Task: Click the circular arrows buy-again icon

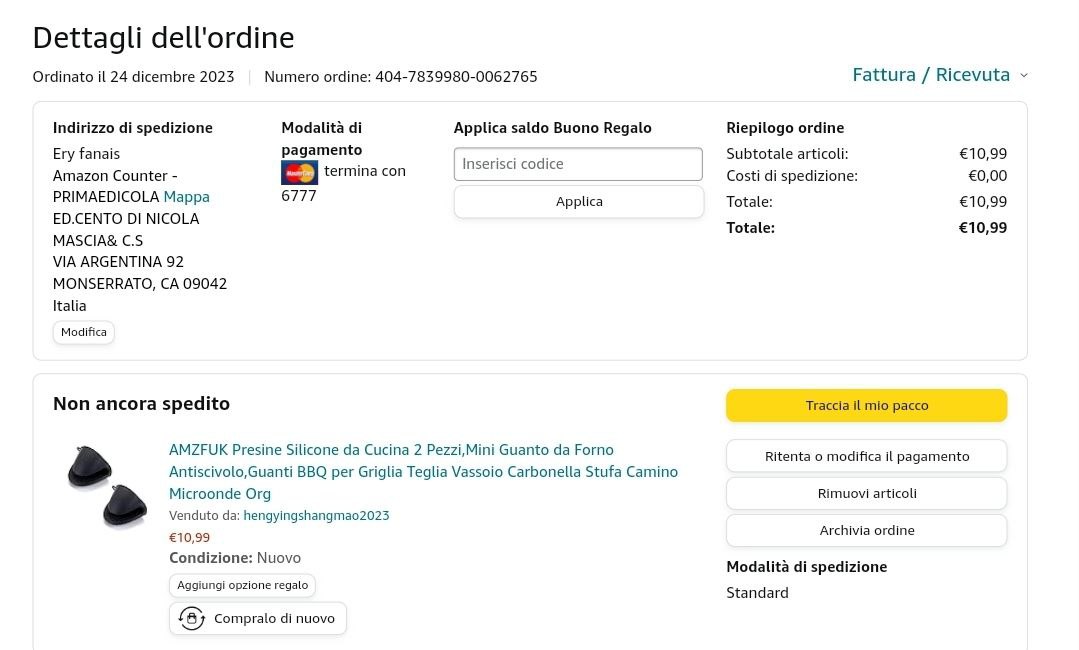Action: tap(191, 618)
